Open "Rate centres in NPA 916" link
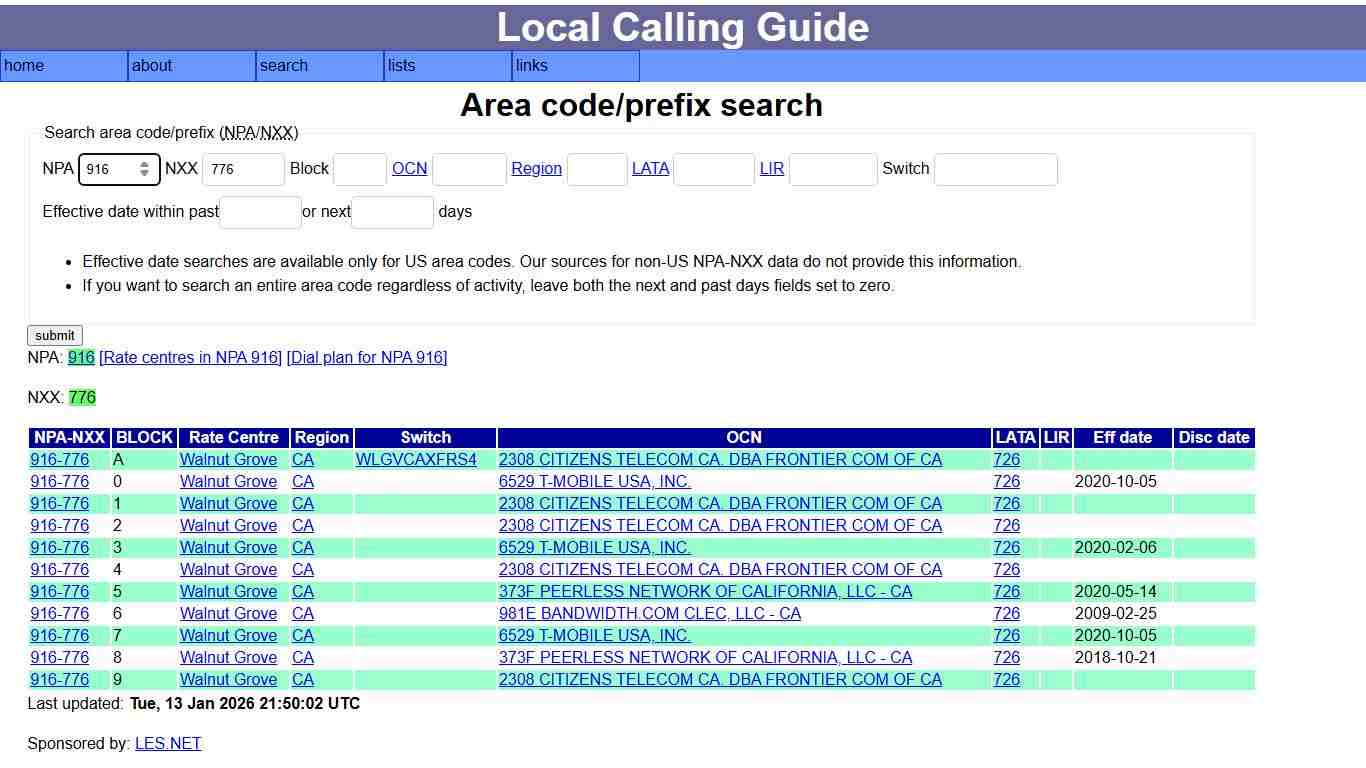 (x=190, y=357)
